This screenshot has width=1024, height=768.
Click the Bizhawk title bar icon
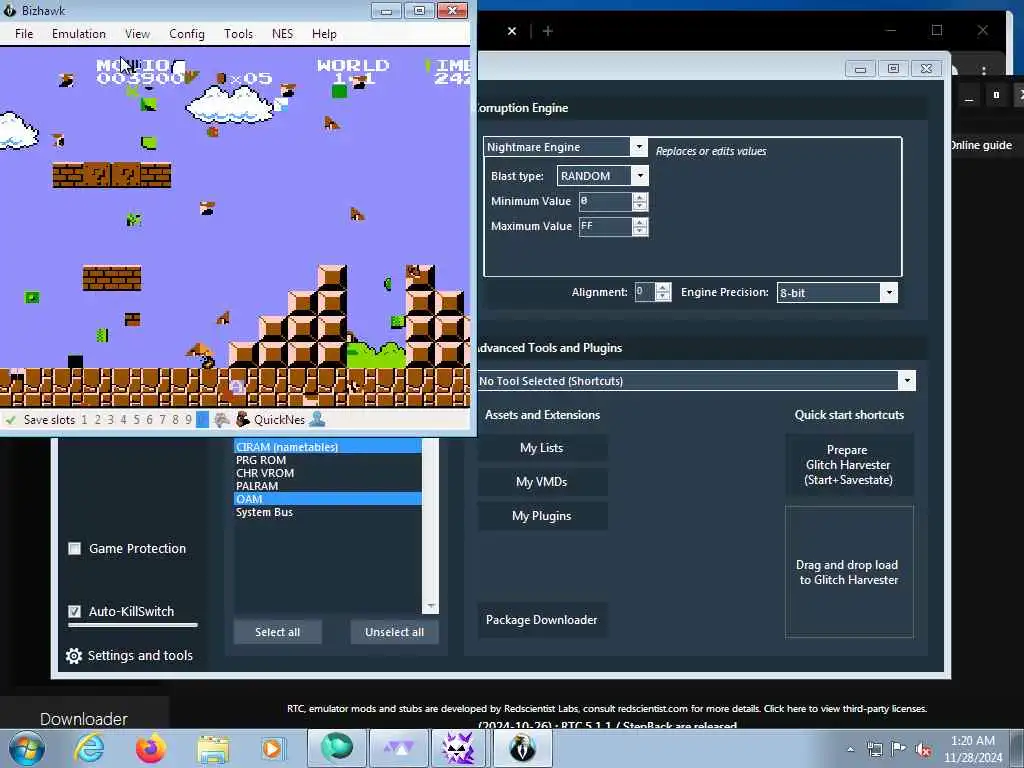point(9,10)
